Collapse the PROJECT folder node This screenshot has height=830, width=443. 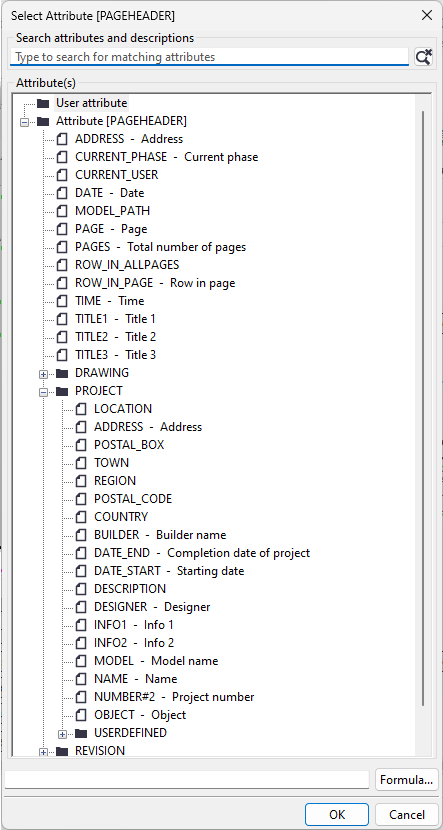[x=43, y=392]
